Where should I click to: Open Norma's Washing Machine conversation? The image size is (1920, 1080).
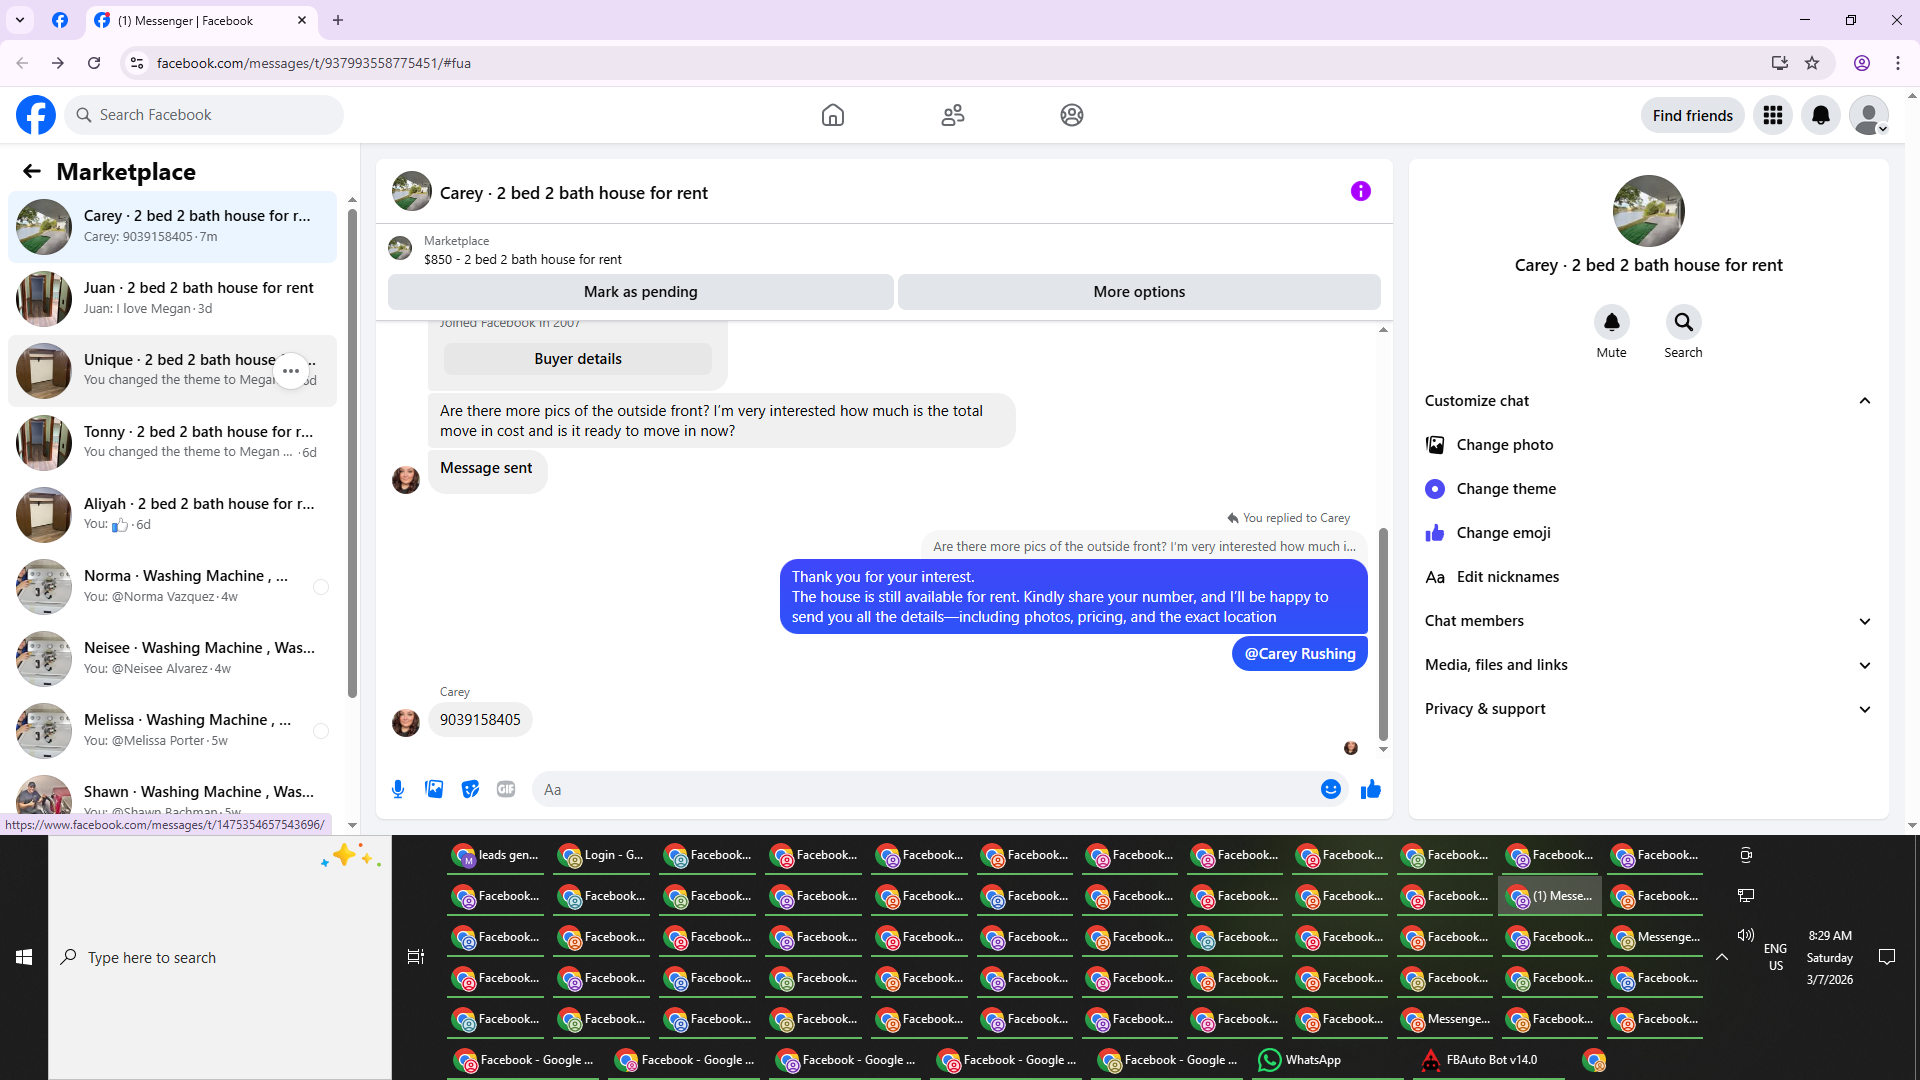172,587
